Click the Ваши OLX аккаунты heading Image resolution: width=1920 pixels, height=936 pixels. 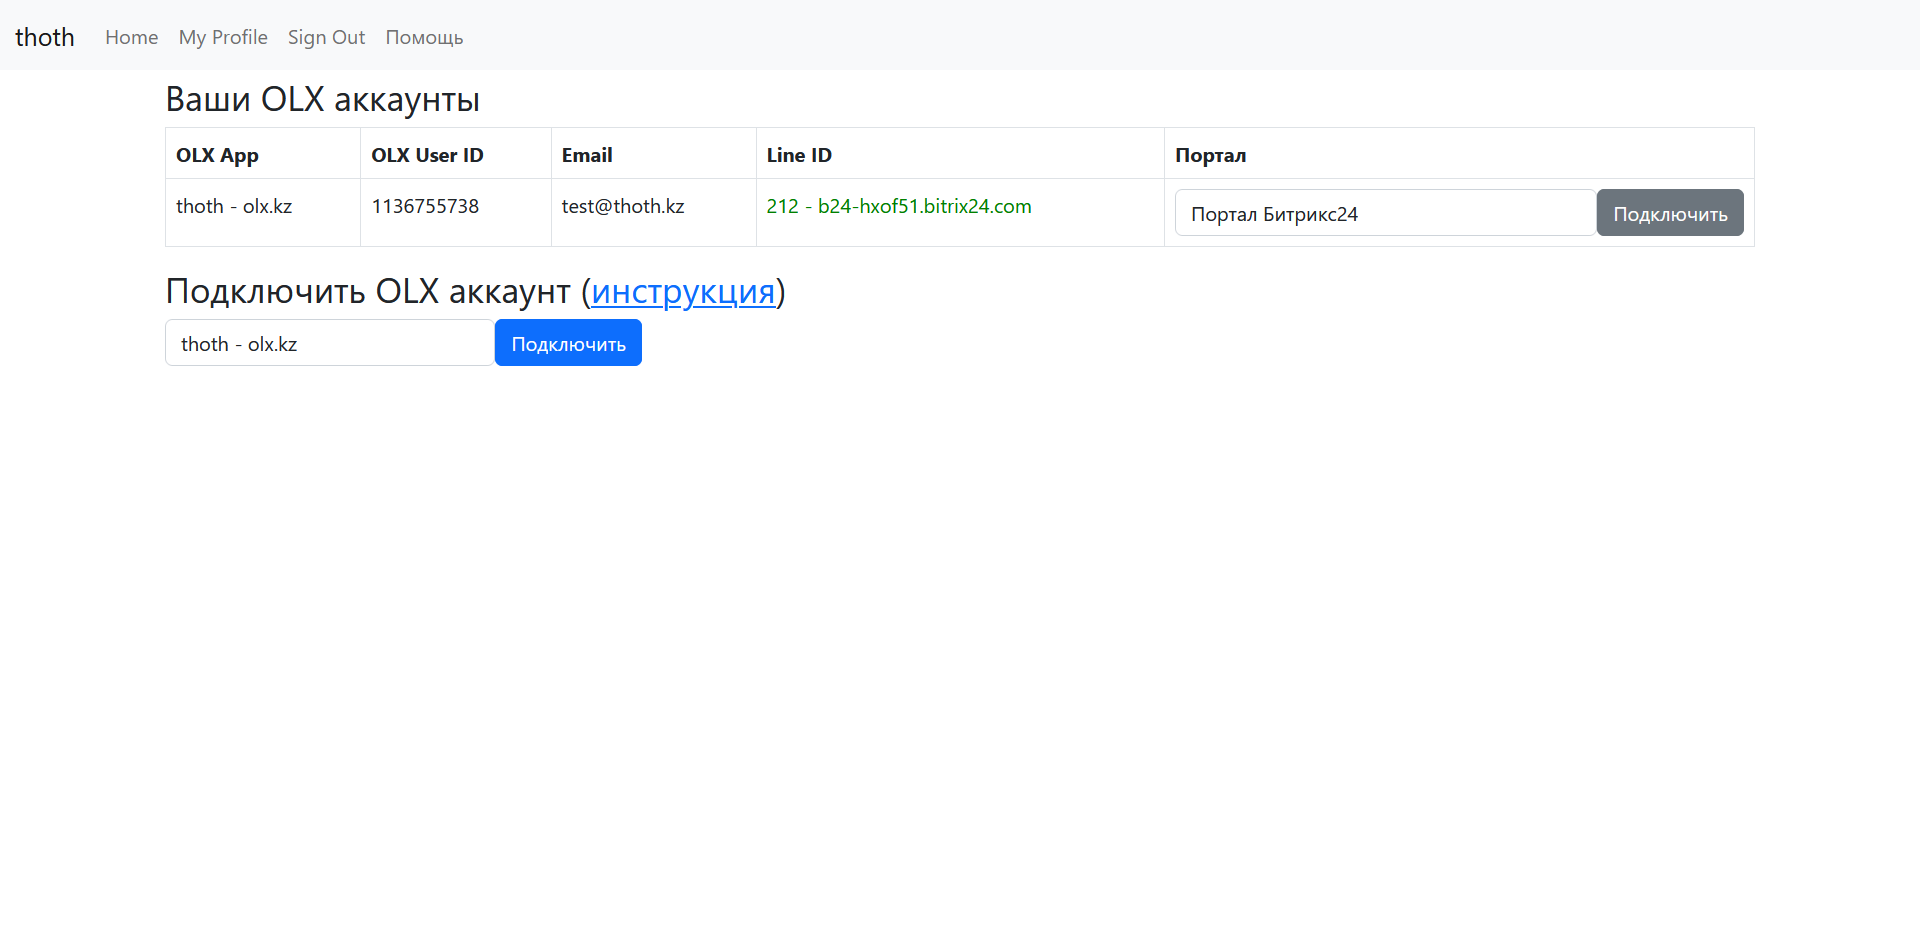(x=322, y=99)
